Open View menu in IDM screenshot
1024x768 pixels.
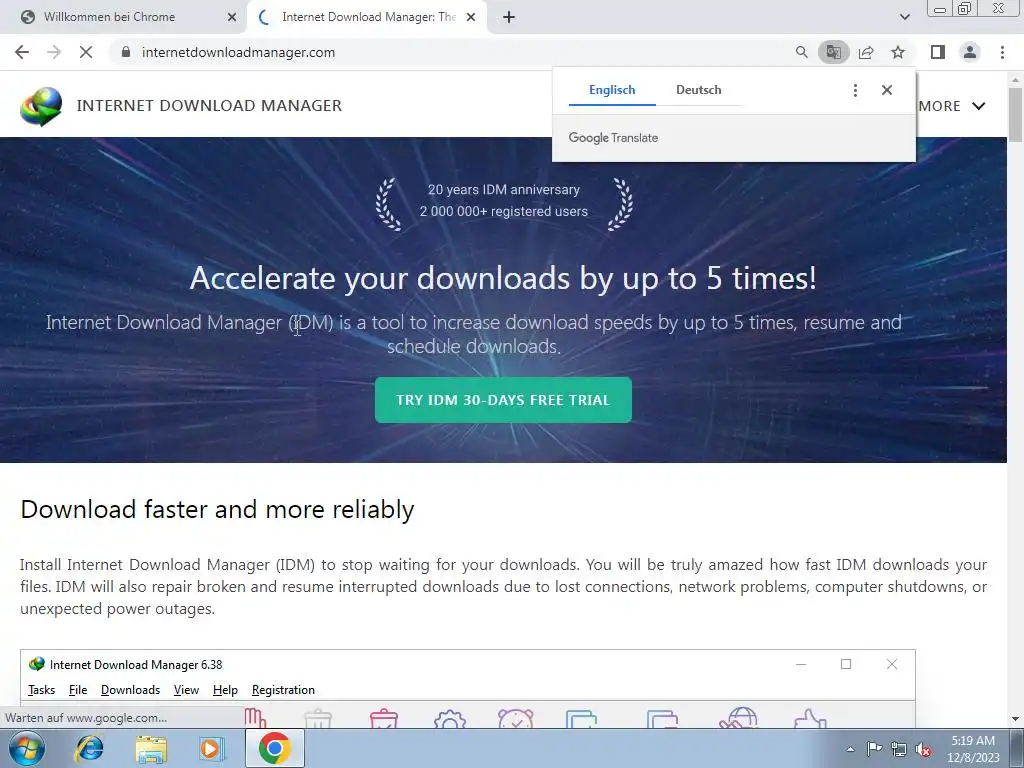tap(186, 690)
